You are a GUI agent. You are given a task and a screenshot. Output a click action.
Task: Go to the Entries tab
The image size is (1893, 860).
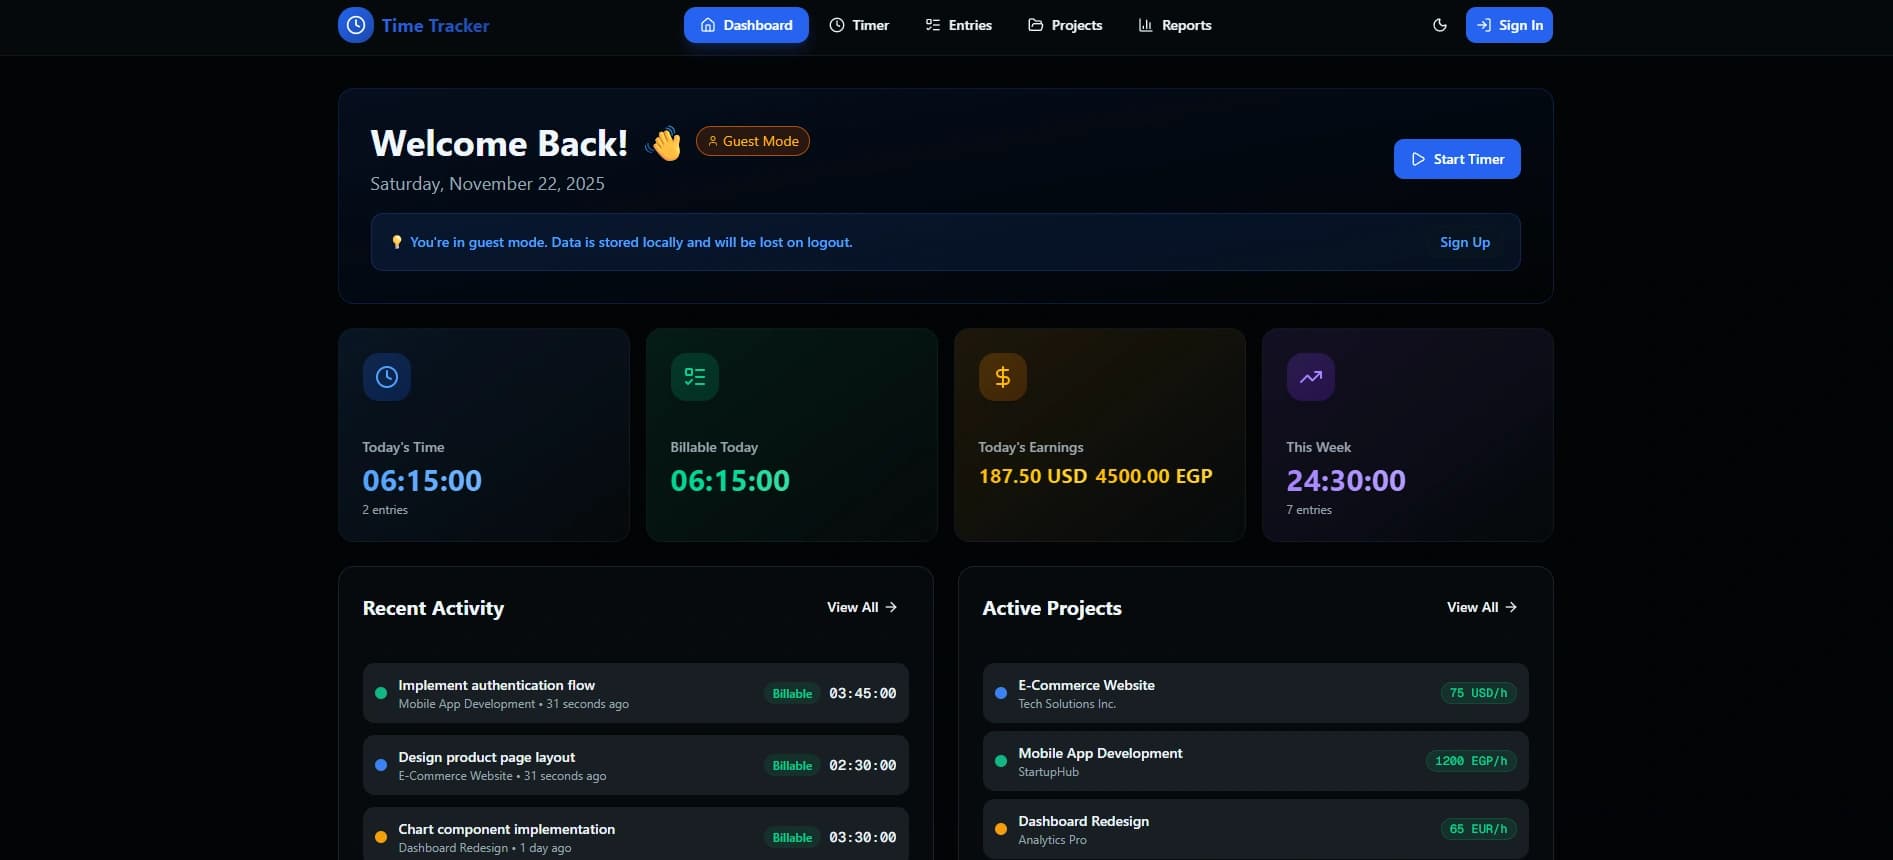coord(958,25)
